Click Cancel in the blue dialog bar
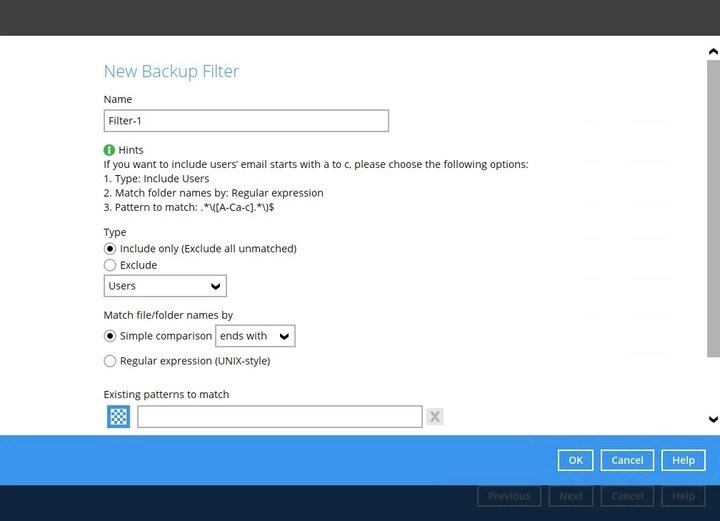The image size is (720, 521). tap(627, 460)
